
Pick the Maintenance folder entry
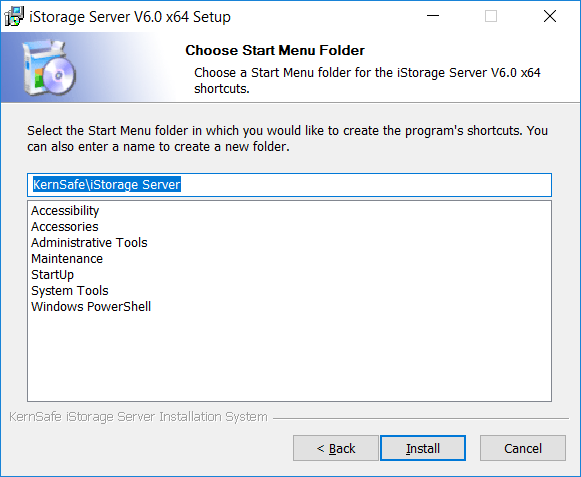tap(67, 258)
